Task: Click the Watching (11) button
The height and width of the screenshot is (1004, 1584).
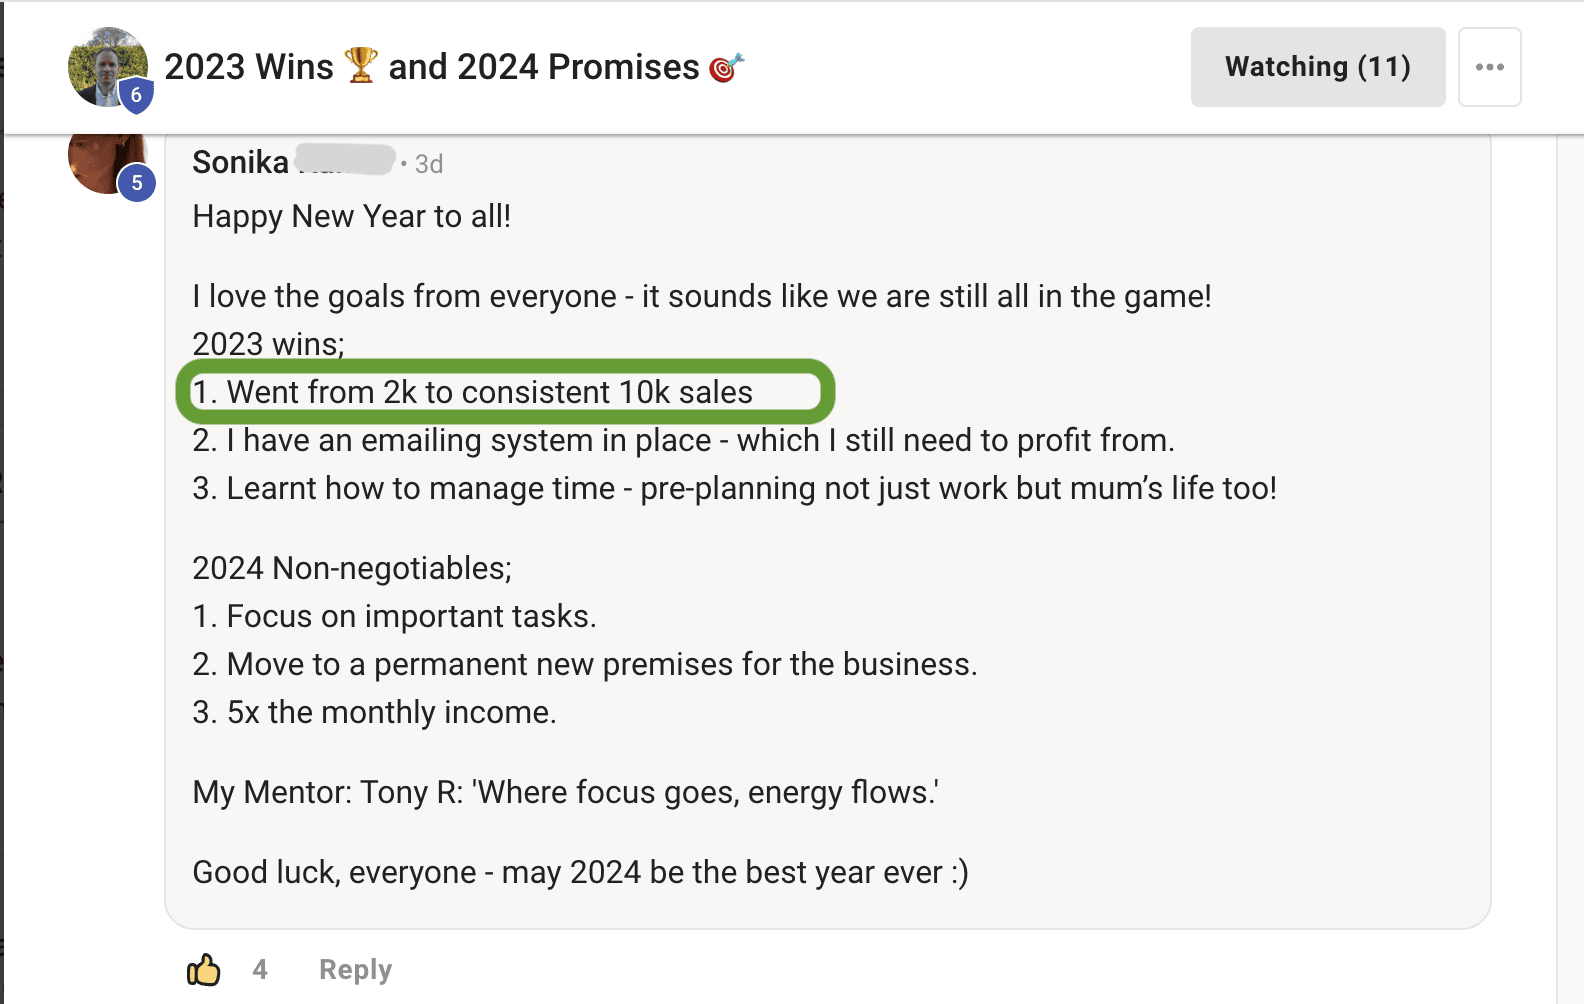Action: tap(1317, 67)
